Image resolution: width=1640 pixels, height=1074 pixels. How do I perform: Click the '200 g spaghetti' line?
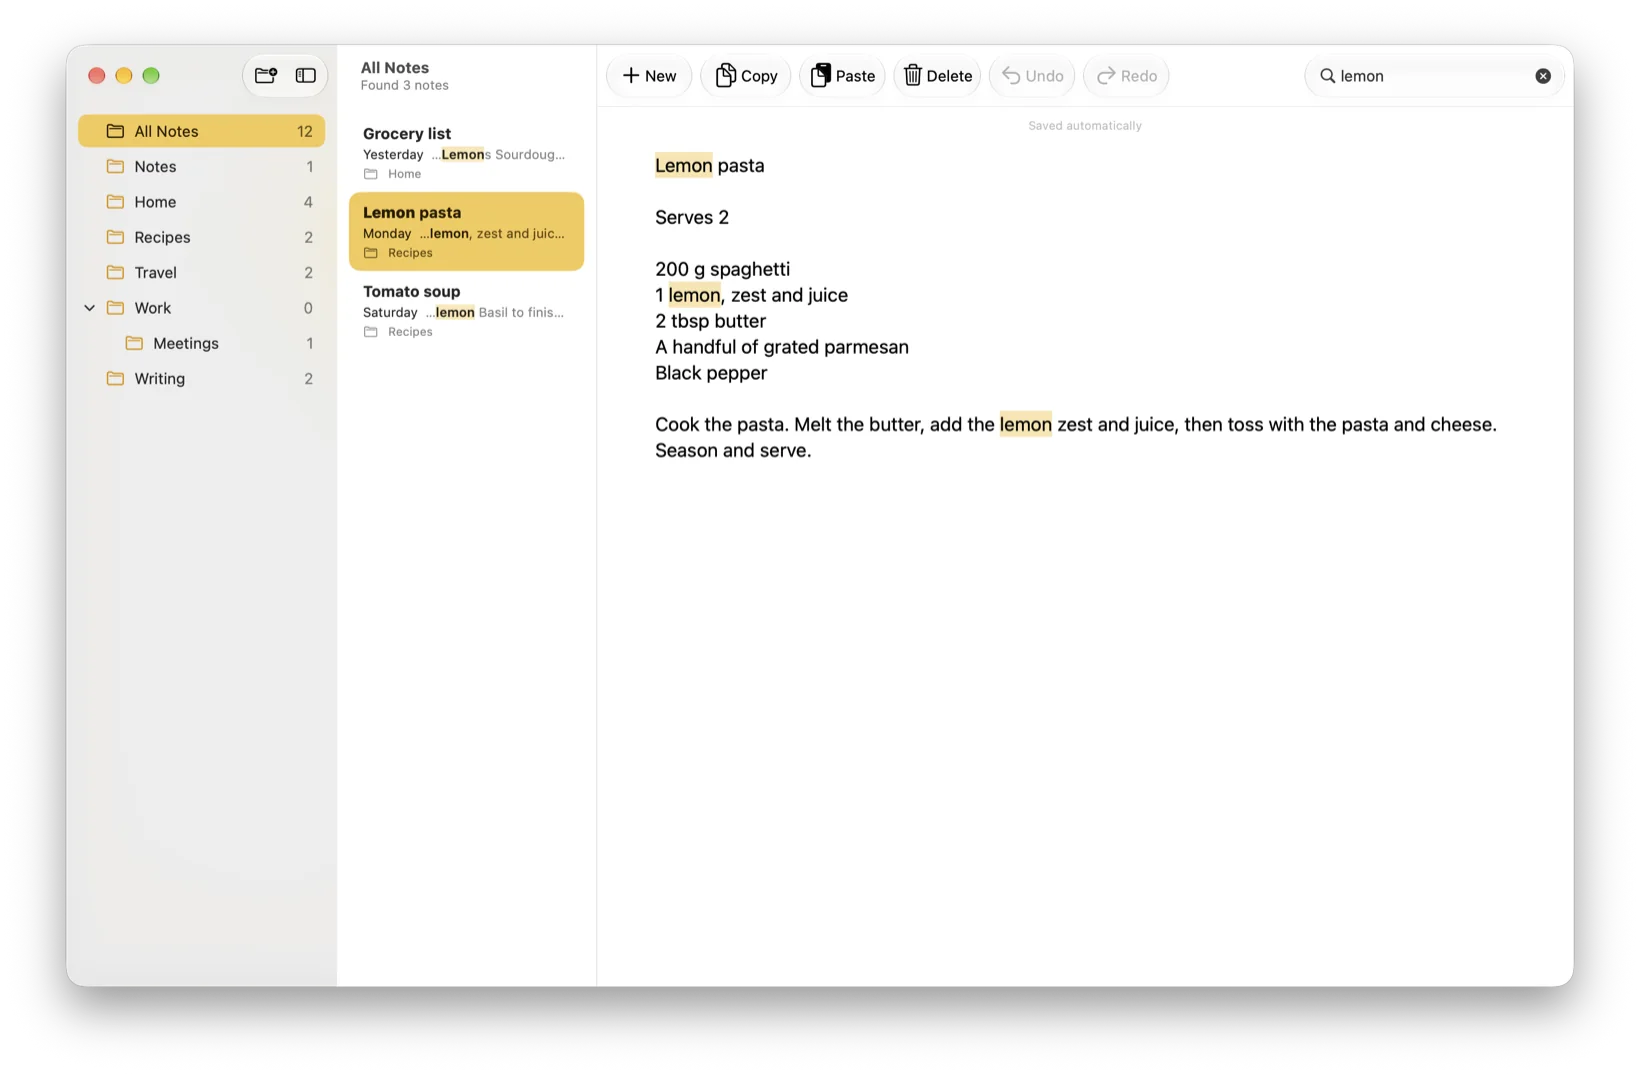tap(722, 270)
